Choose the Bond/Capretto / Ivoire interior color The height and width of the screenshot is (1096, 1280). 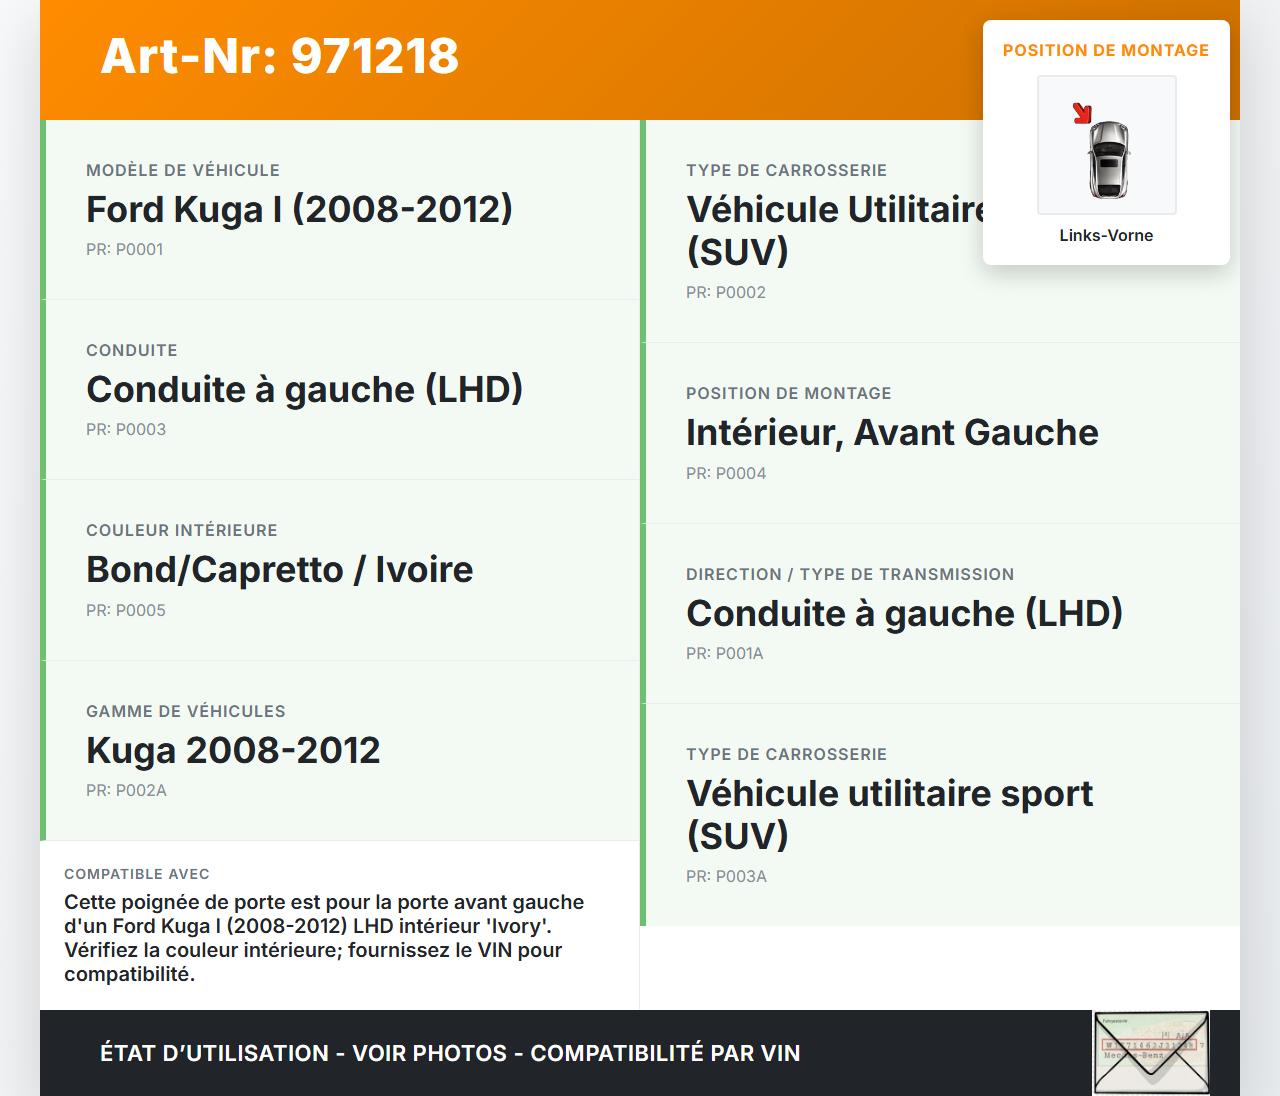[x=280, y=570]
